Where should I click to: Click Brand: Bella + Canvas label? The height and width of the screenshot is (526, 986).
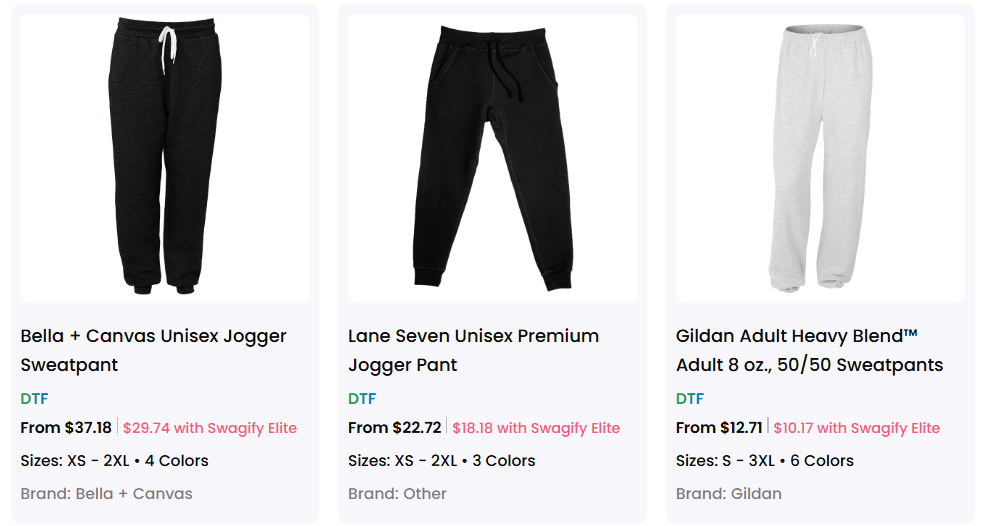(x=106, y=493)
